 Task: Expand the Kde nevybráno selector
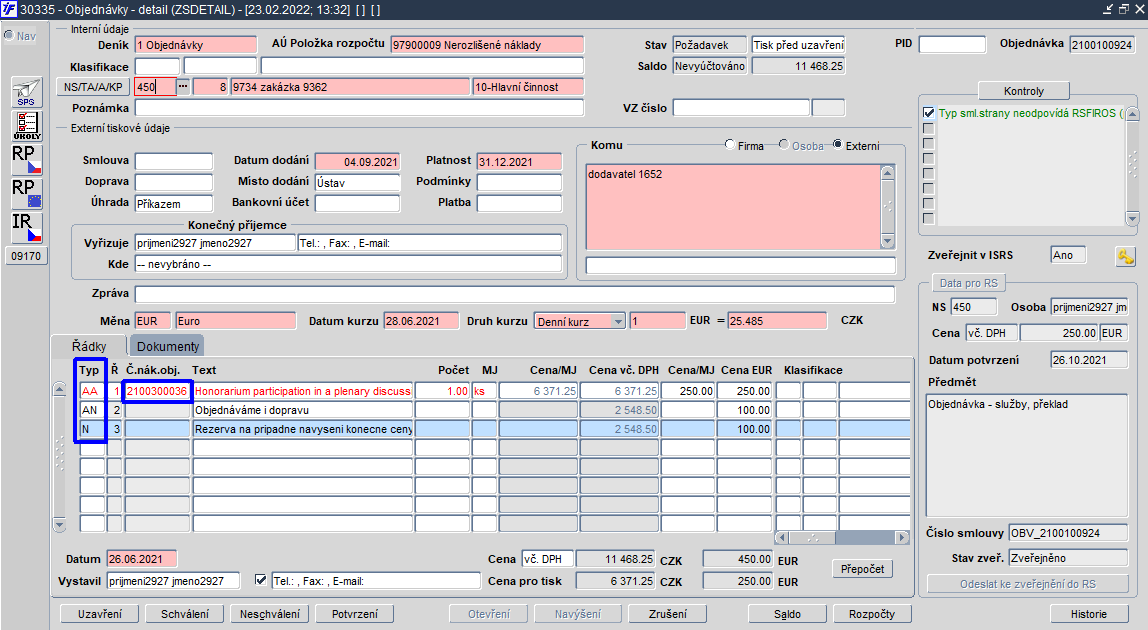(348, 264)
